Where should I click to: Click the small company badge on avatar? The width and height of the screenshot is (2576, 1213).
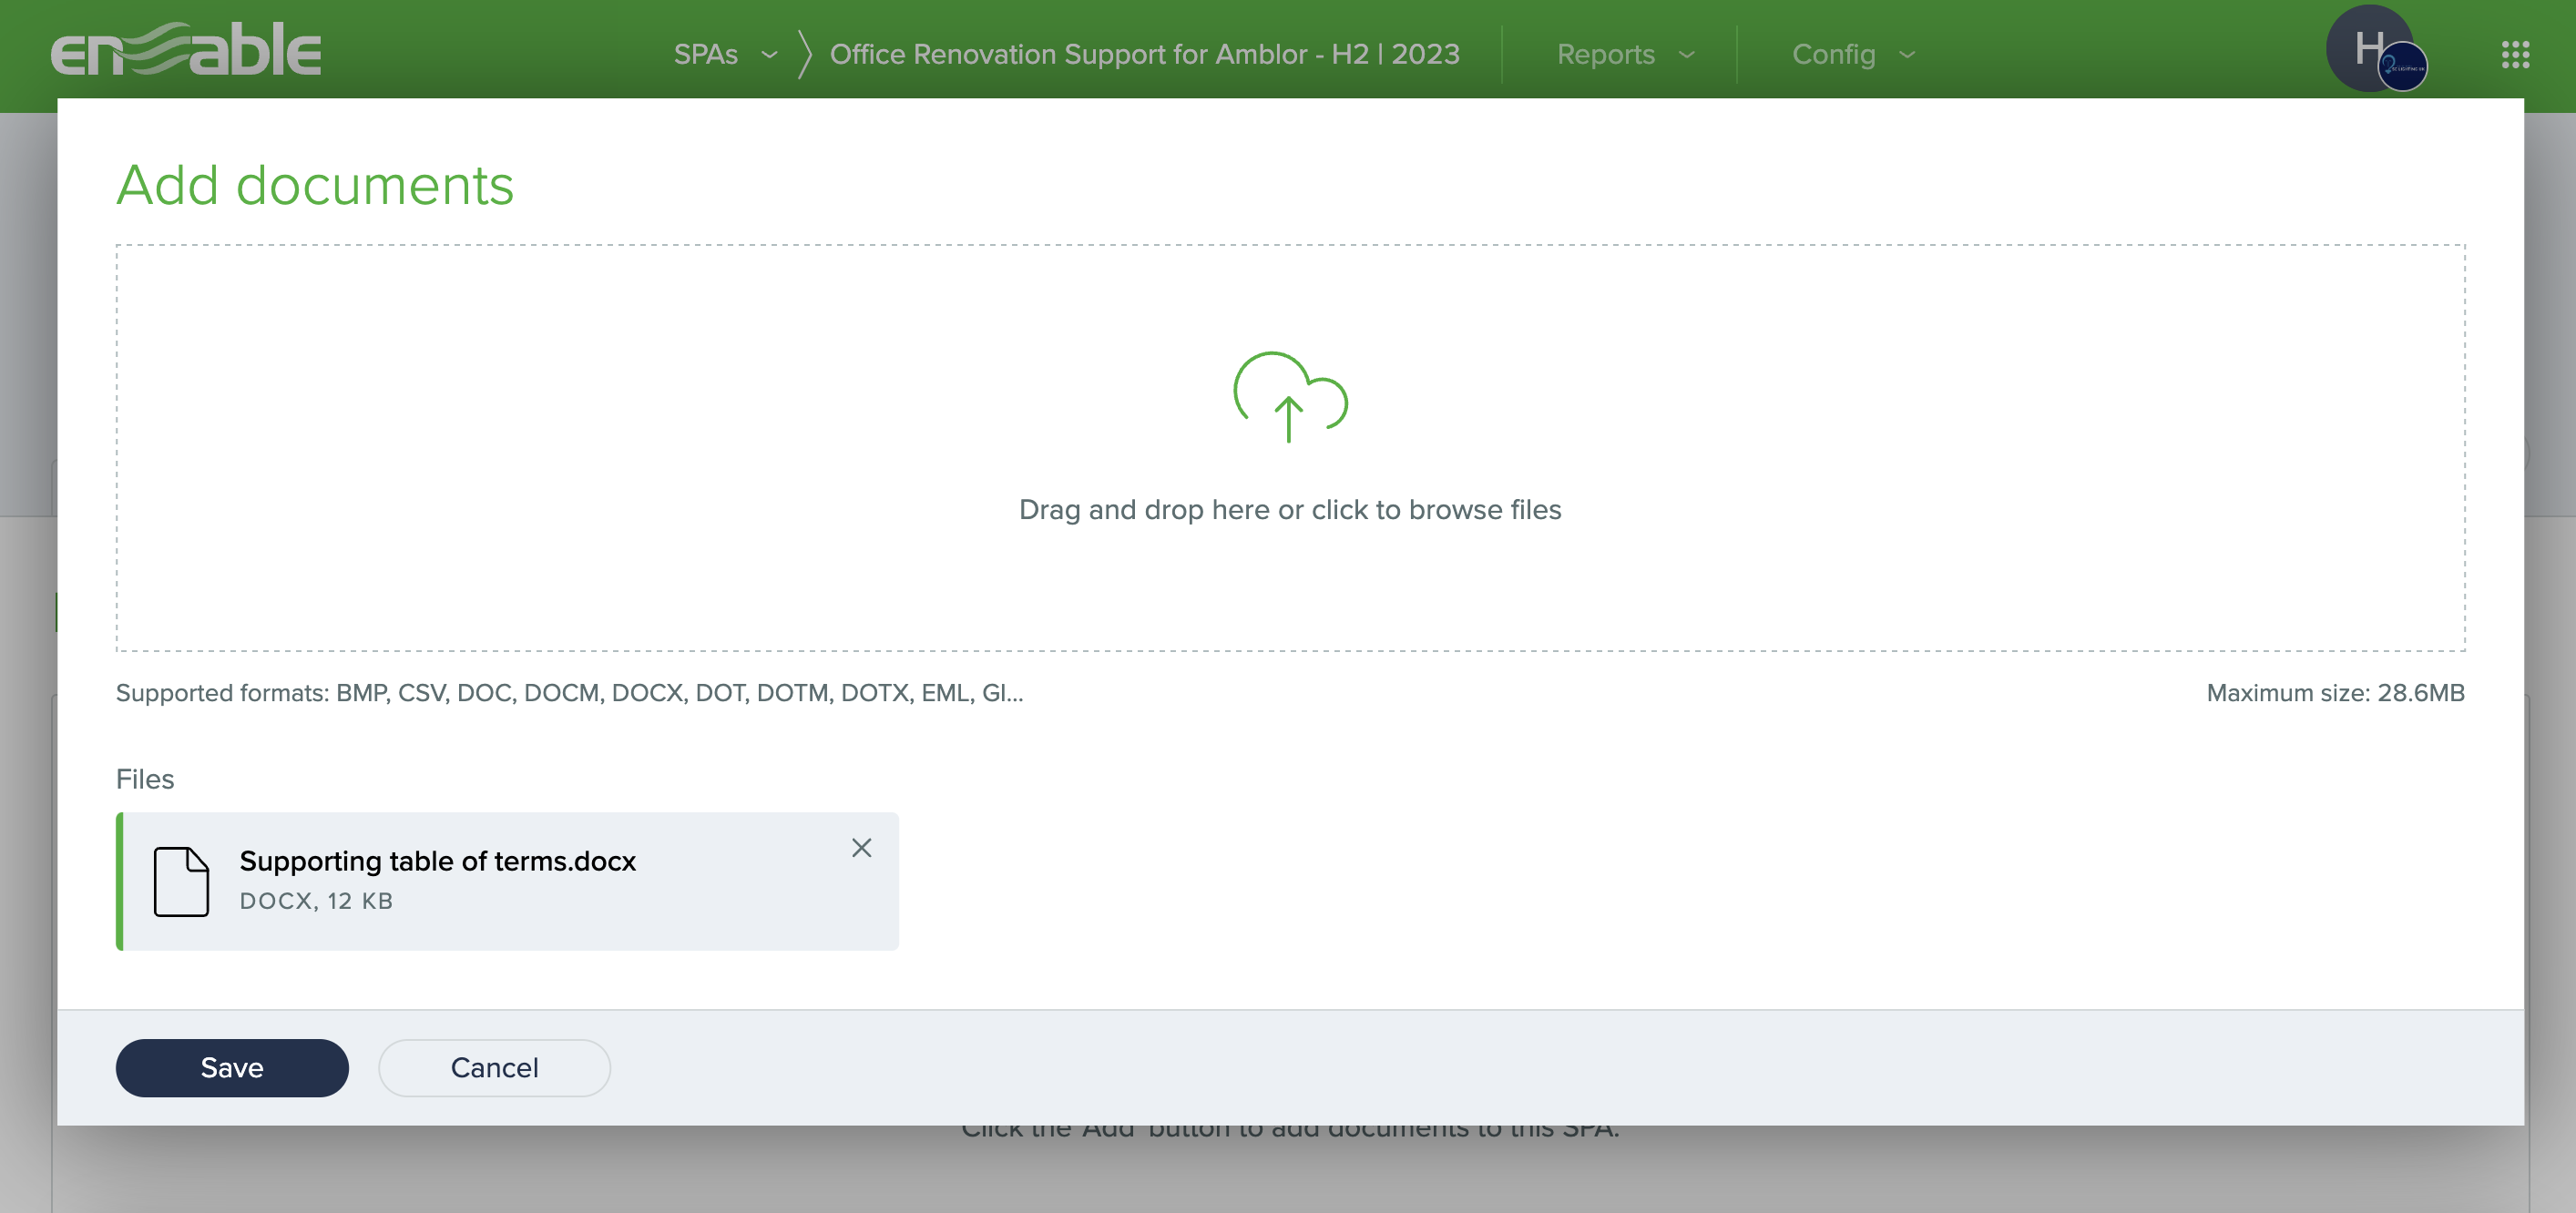click(x=2402, y=68)
